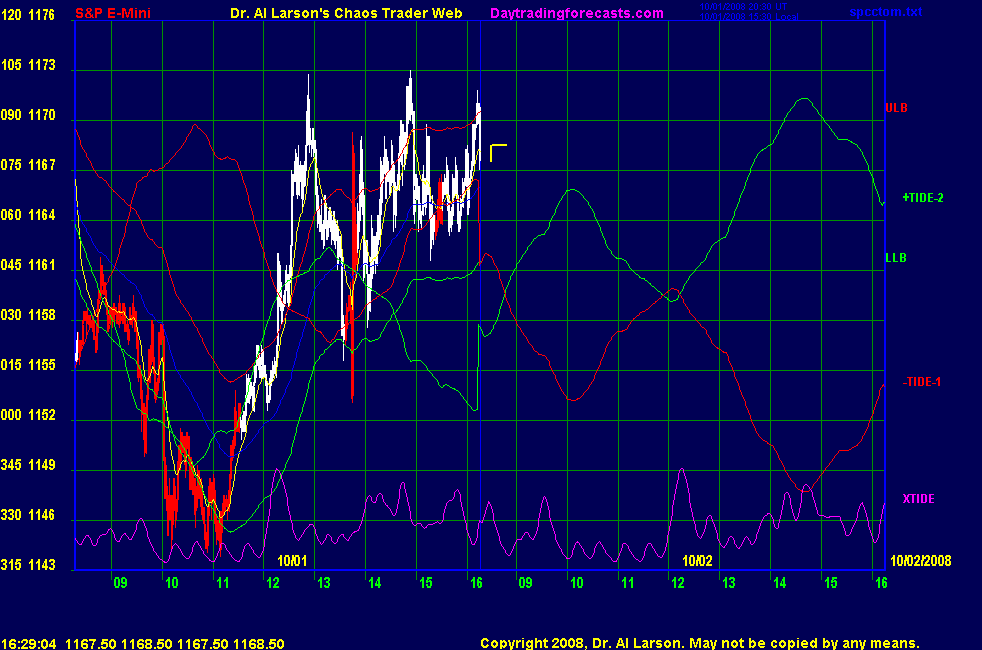This screenshot has height=650, width=982.
Task: Click the "000 1152" price axis label
Action: click(28, 415)
